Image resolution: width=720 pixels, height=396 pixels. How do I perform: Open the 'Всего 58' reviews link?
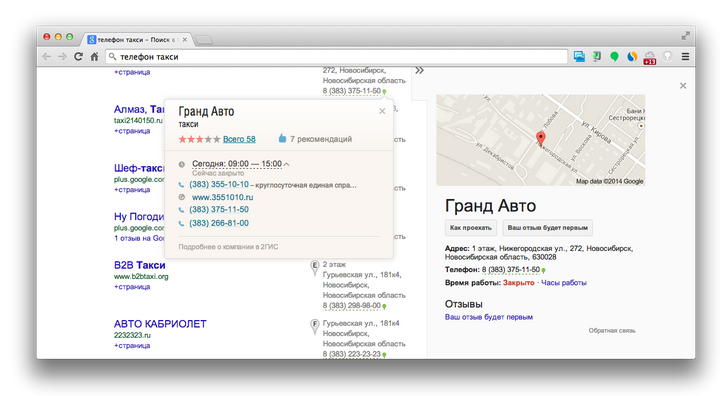click(x=239, y=139)
